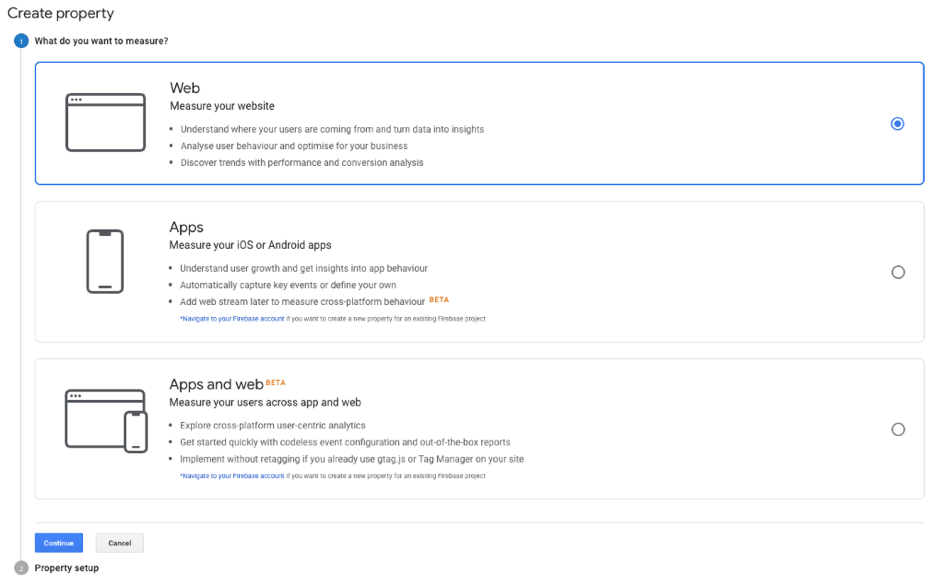Click the Apps smartphone icon
Viewport: 943px width, 585px height.
click(105, 261)
